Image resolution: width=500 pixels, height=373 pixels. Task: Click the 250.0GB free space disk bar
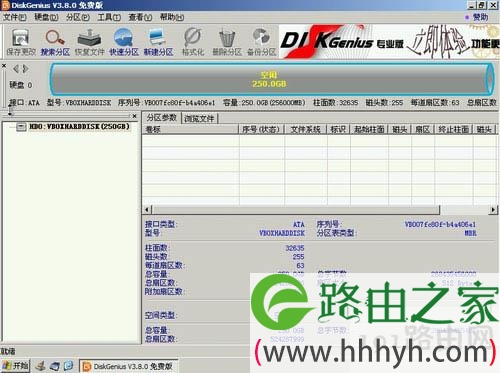tap(271, 79)
